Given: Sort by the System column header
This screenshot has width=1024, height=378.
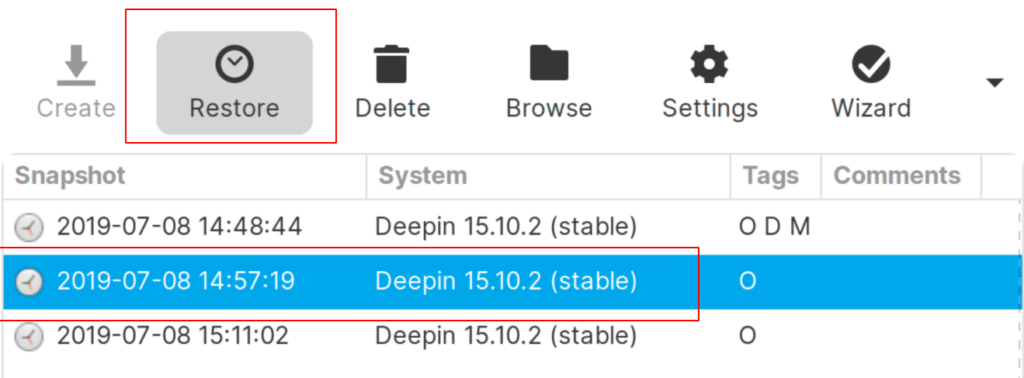Looking at the screenshot, I should pos(423,175).
